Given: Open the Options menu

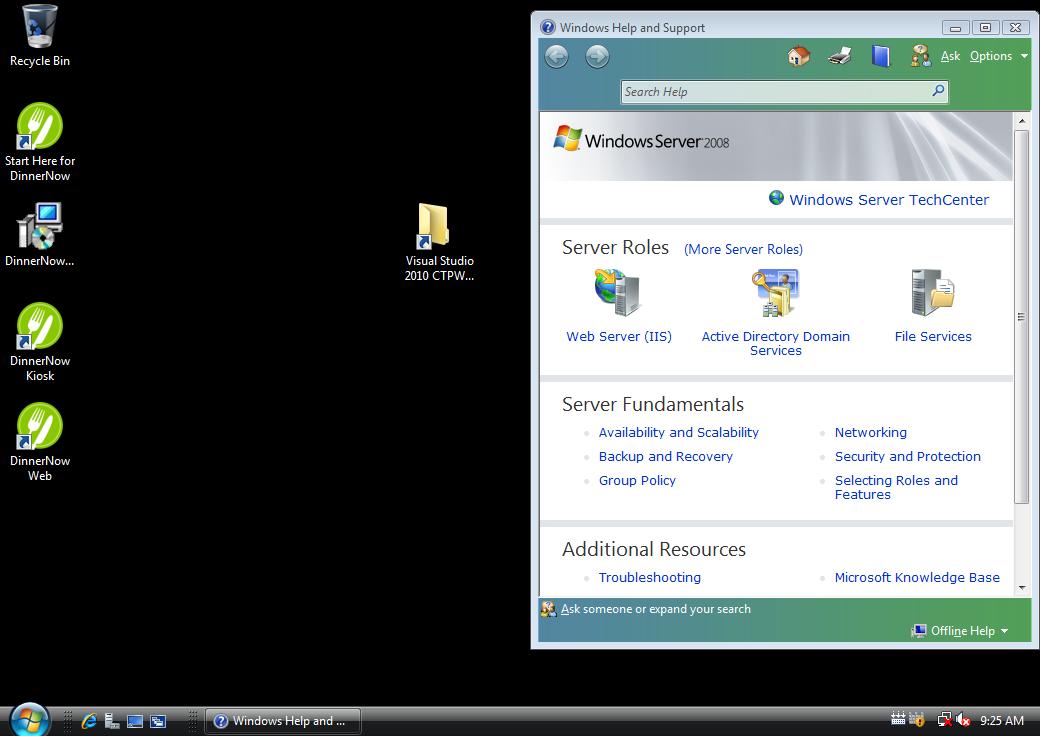Looking at the screenshot, I should tap(998, 56).
